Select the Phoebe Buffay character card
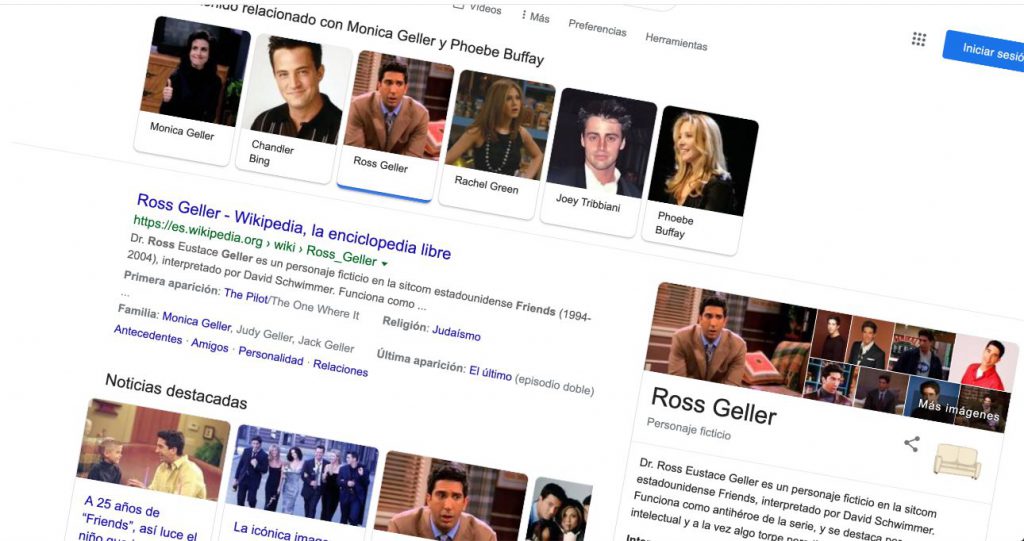 tap(700, 180)
